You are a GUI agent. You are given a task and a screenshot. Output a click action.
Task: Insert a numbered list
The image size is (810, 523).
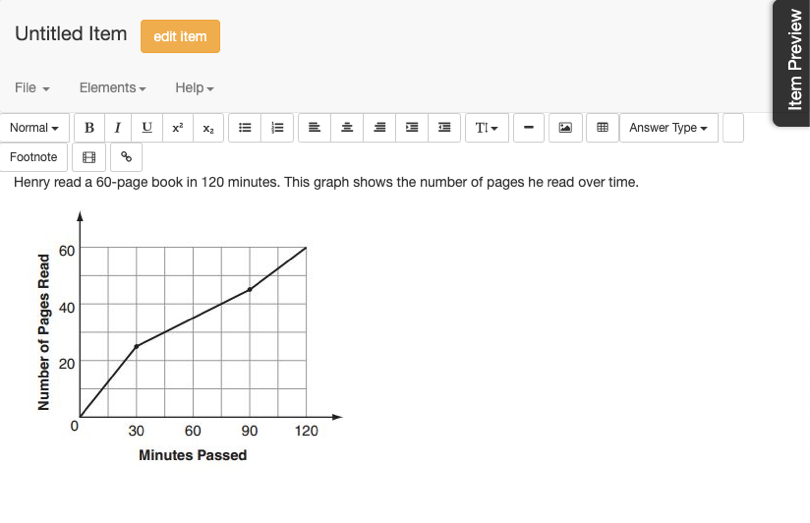click(277, 128)
